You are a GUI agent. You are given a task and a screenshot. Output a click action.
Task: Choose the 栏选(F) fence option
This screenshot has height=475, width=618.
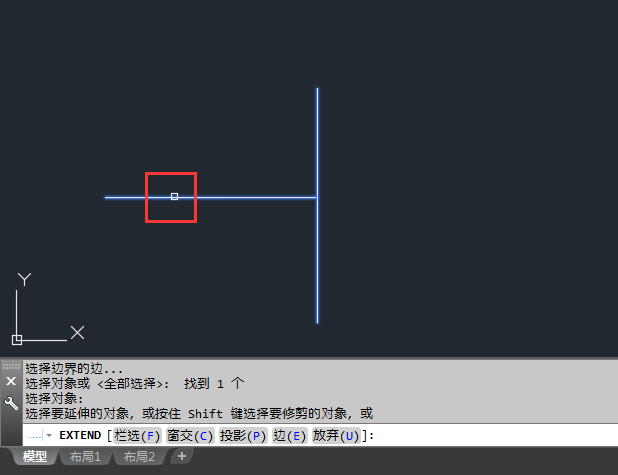(x=137, y=436)
